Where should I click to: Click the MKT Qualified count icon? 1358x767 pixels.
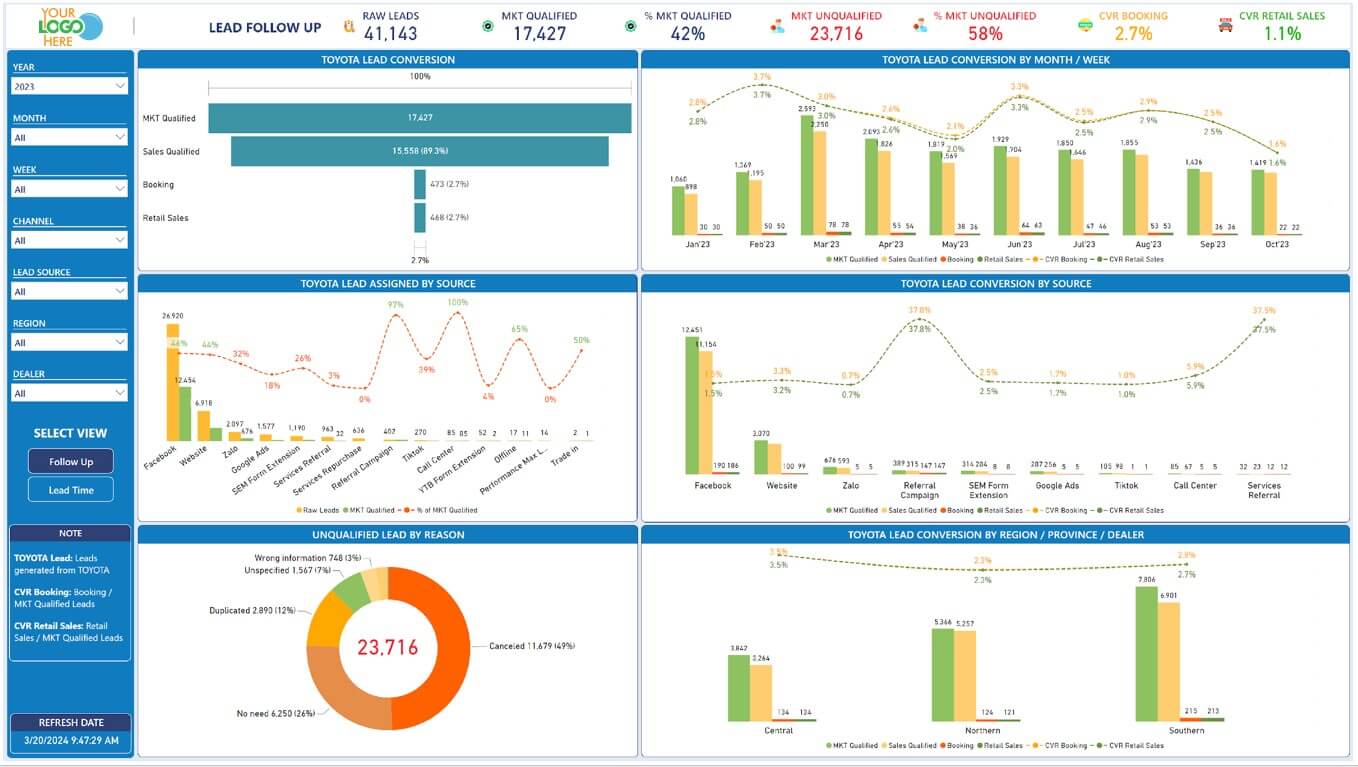(488, 26)
